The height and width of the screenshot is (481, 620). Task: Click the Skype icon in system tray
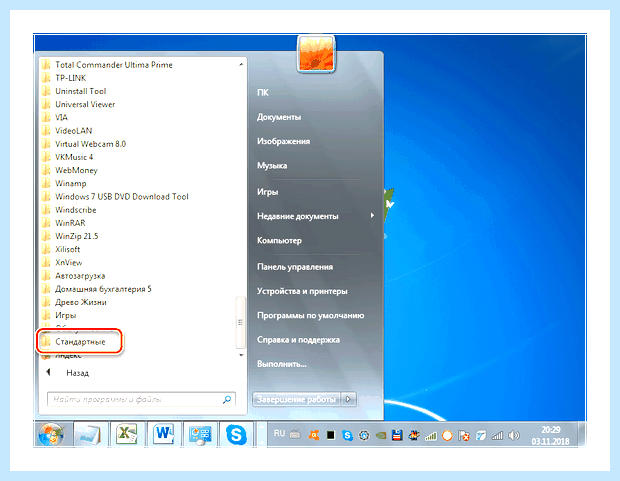coord(347,436)
